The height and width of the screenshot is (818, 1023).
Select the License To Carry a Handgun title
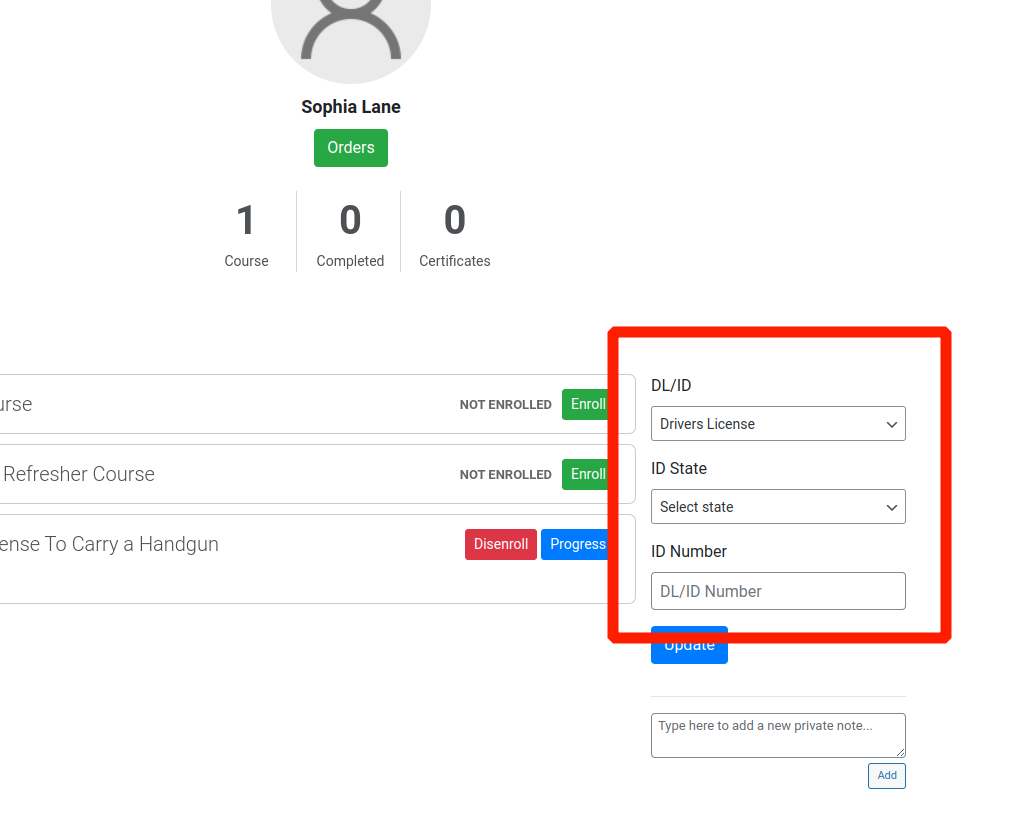[x=109, y=545]
